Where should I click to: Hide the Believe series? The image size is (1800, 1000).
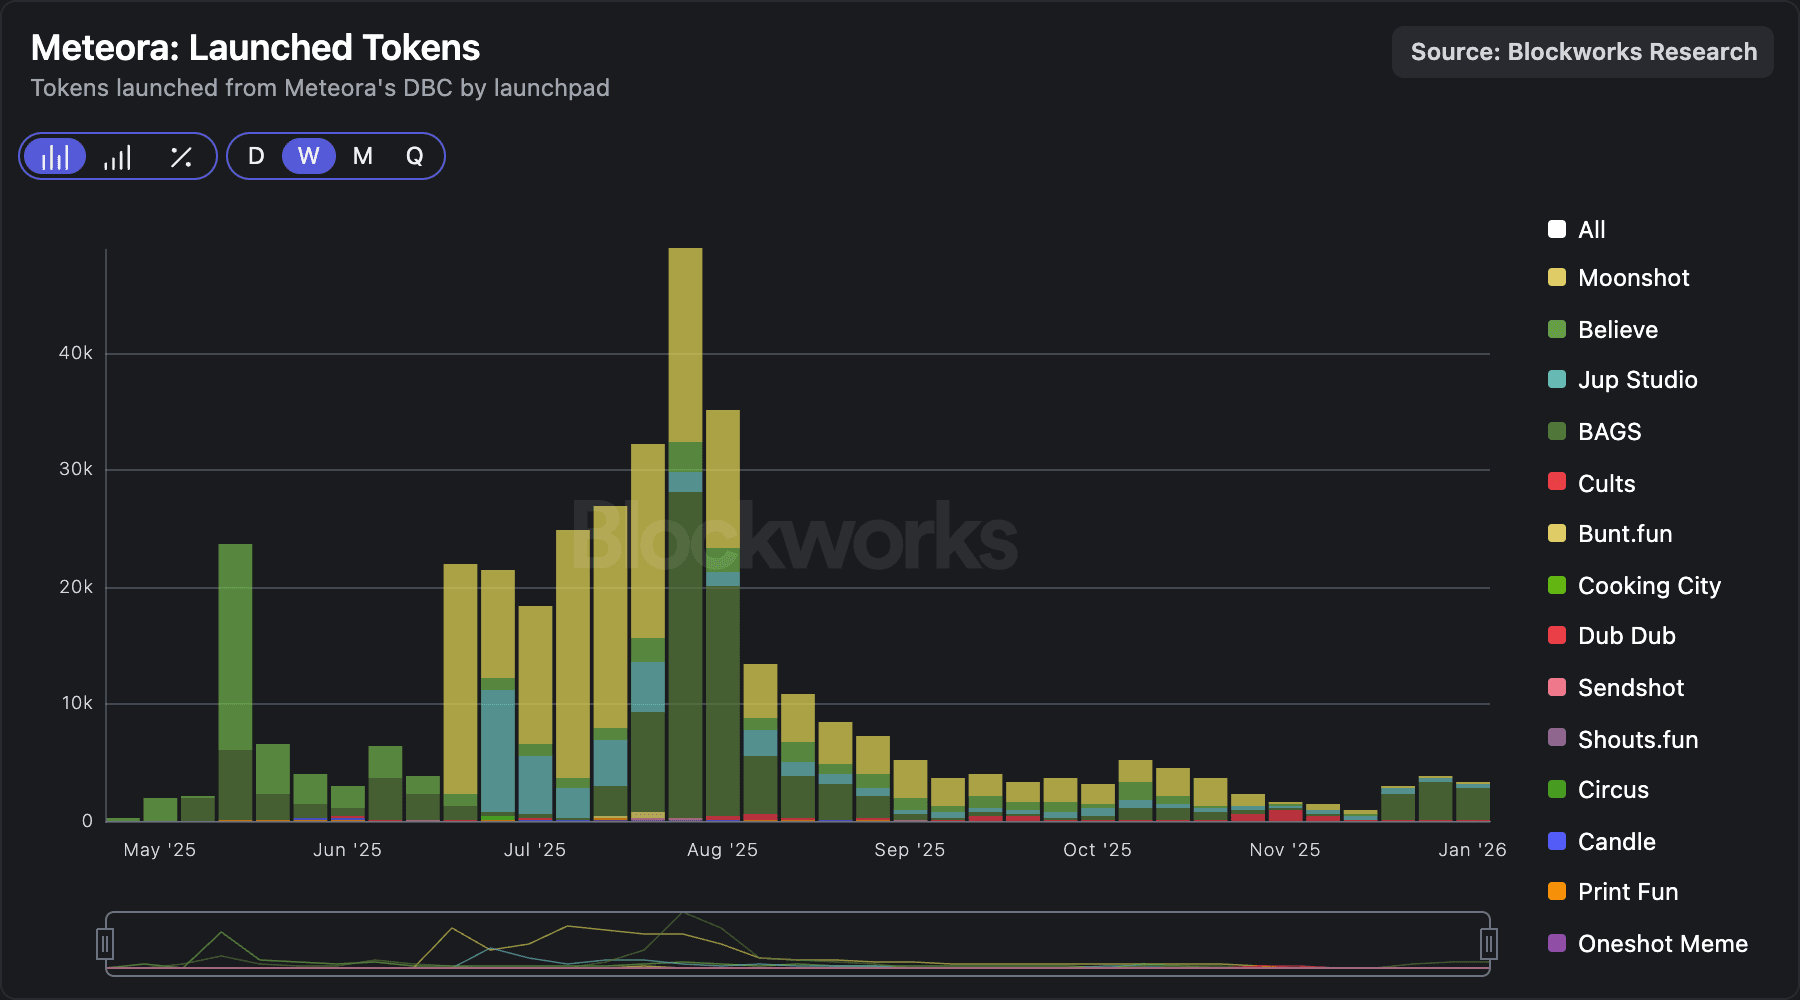pyautogui.click(x=1617, y=330)
